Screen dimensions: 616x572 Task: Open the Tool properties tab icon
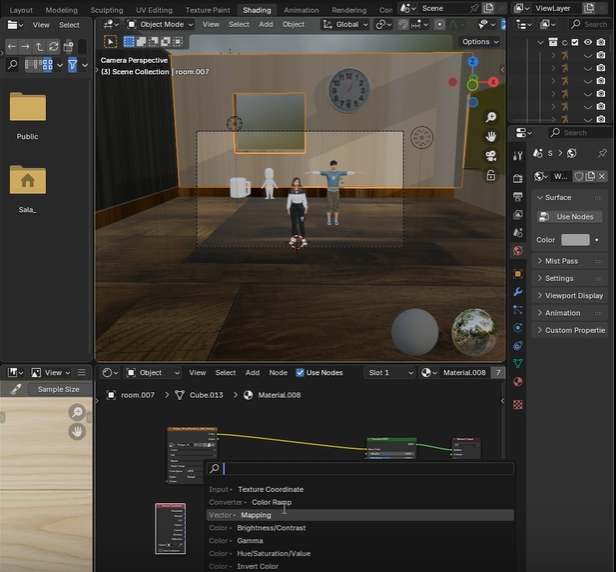pos(517,155)
